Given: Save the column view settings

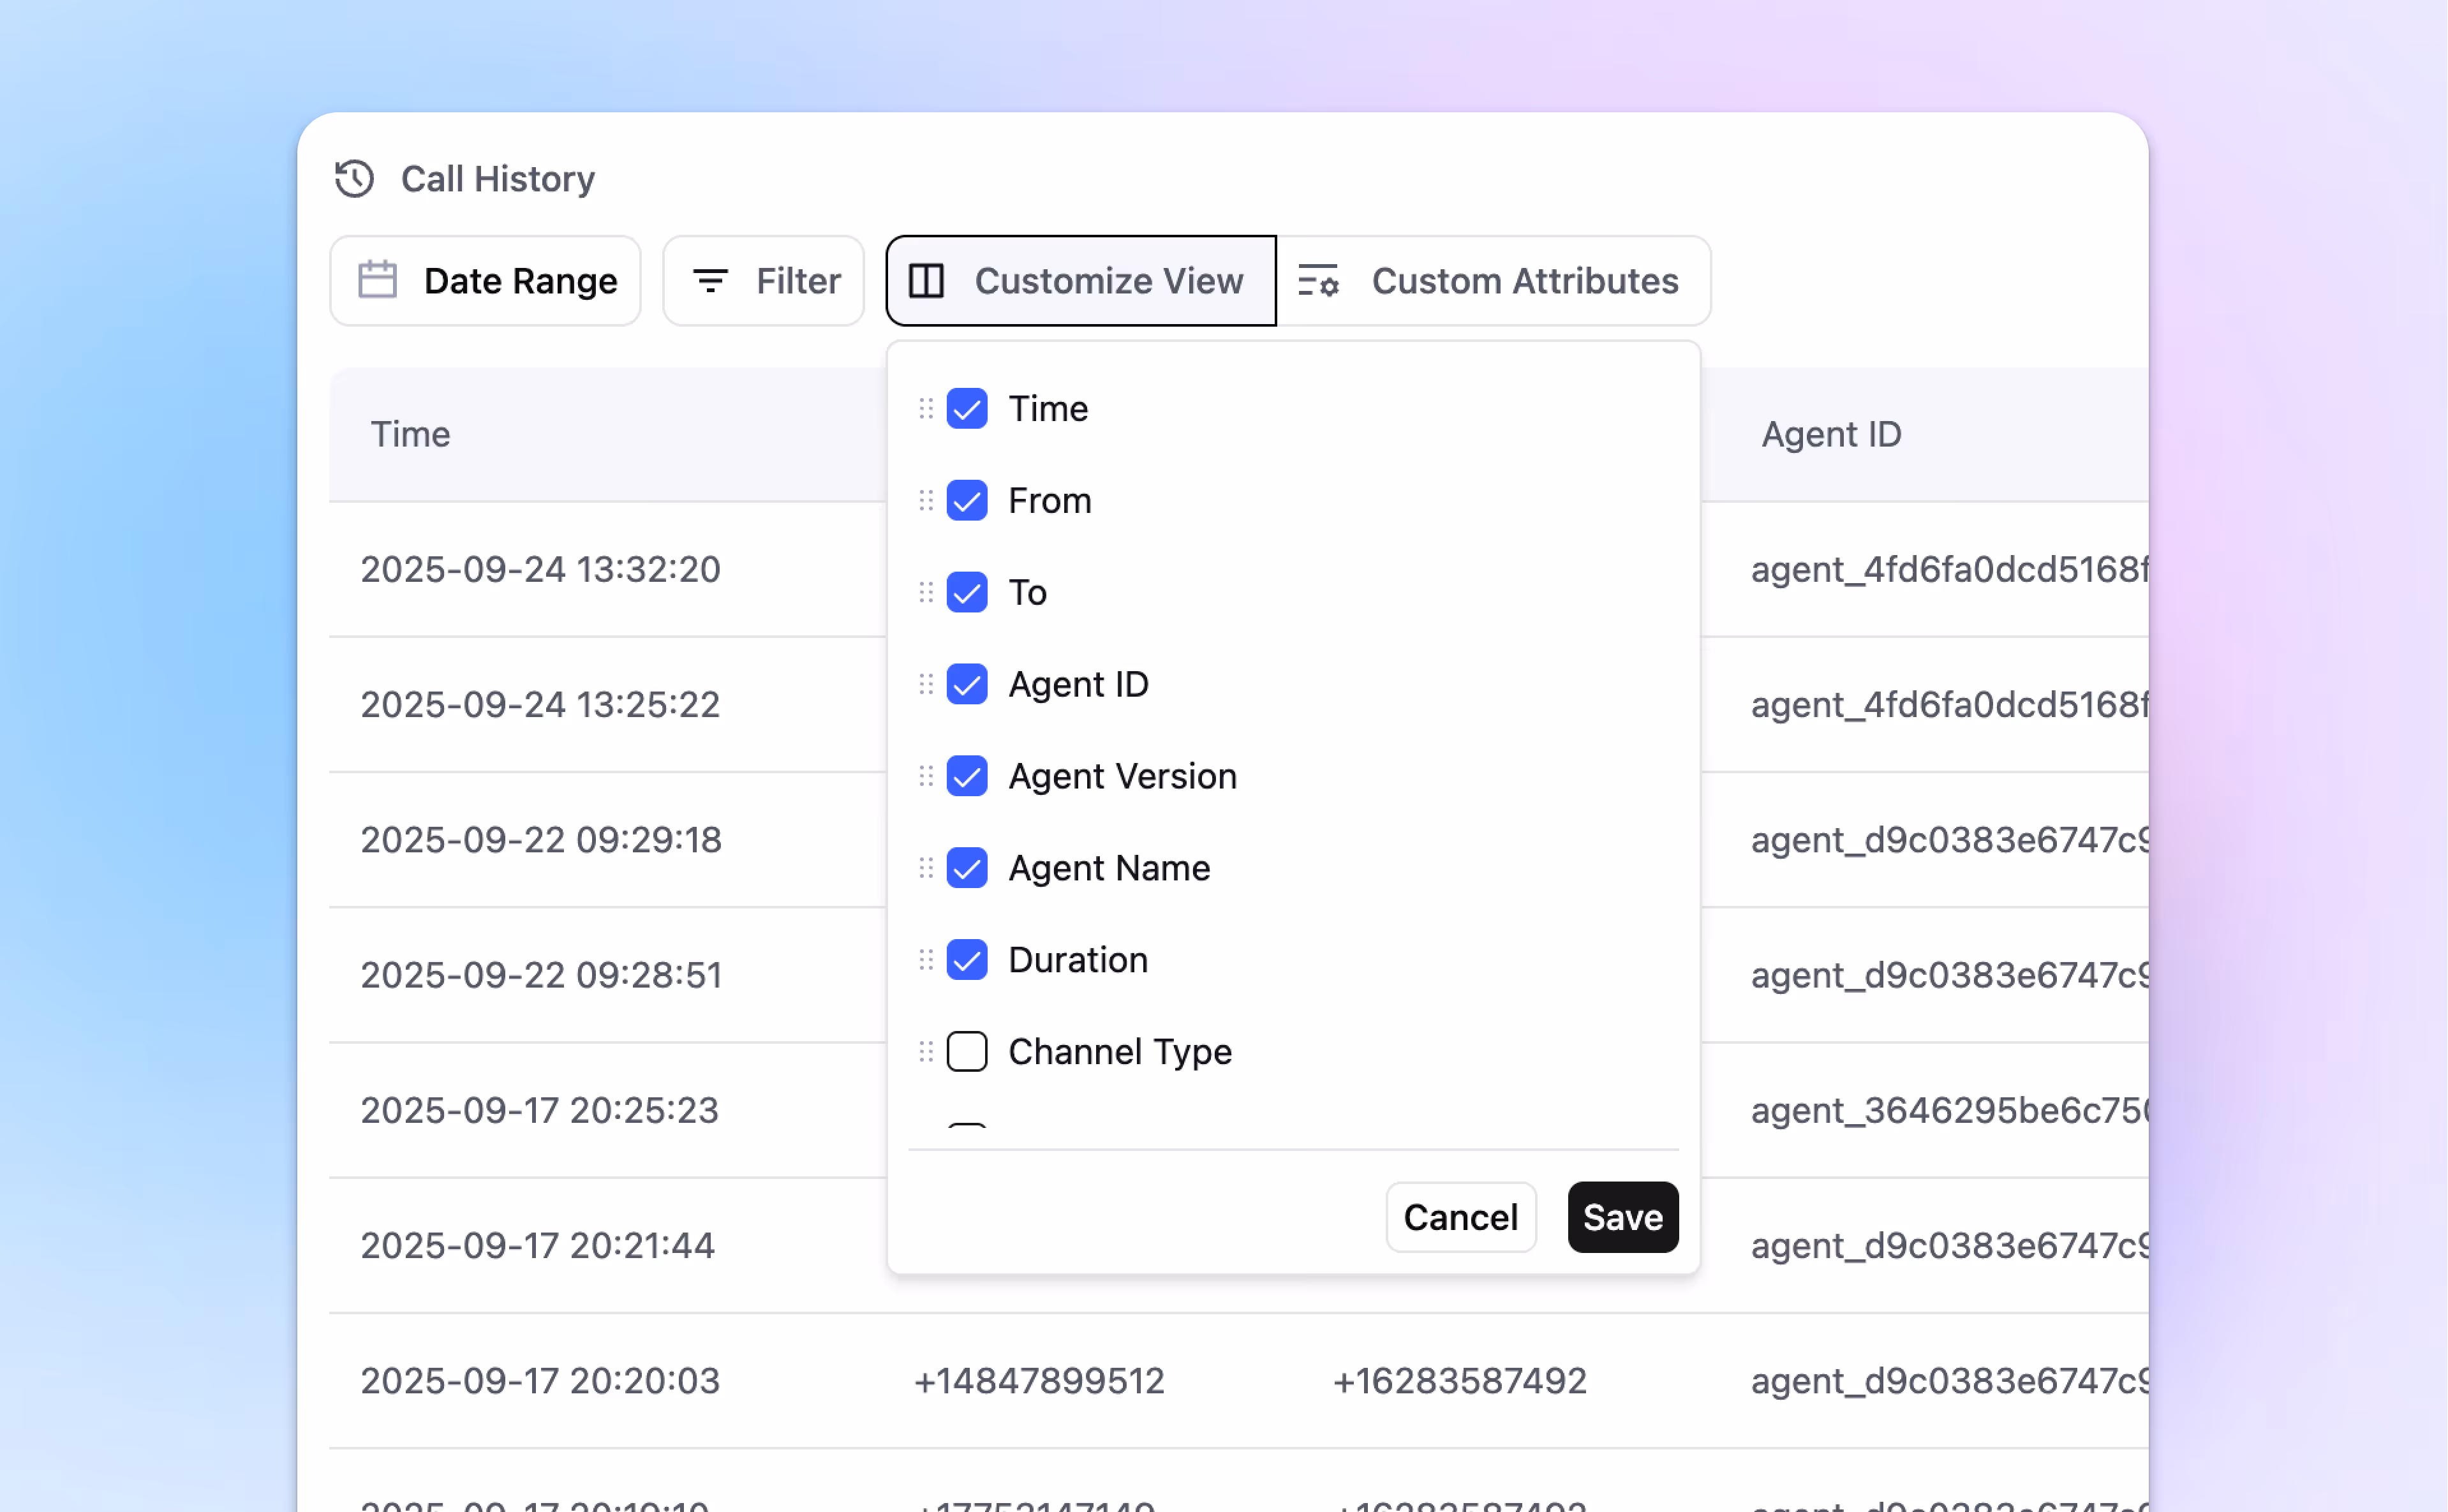Looking at the screenshot, I should [x=1622, y=1217].
